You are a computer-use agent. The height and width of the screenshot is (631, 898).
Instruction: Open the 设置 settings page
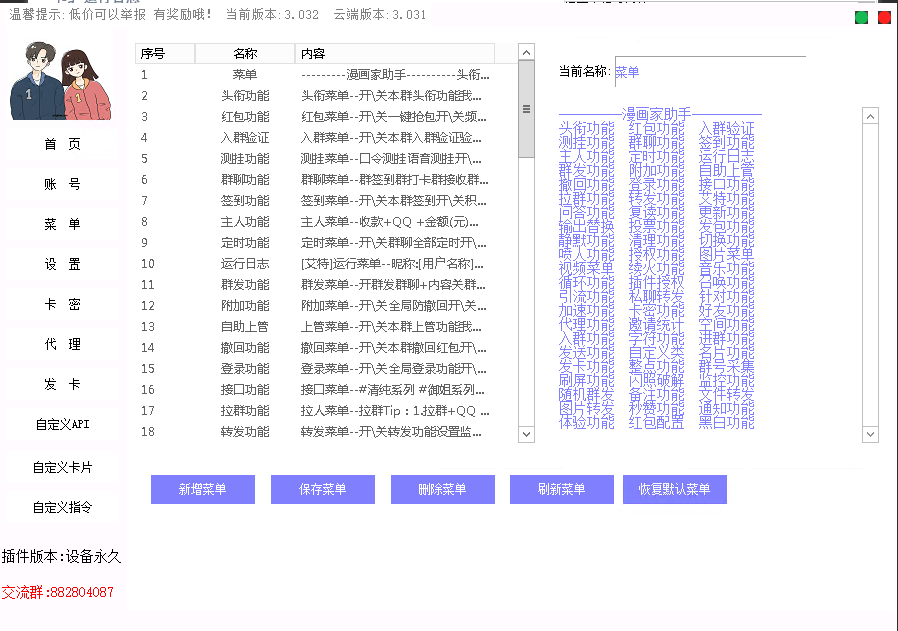coord(62,264)
